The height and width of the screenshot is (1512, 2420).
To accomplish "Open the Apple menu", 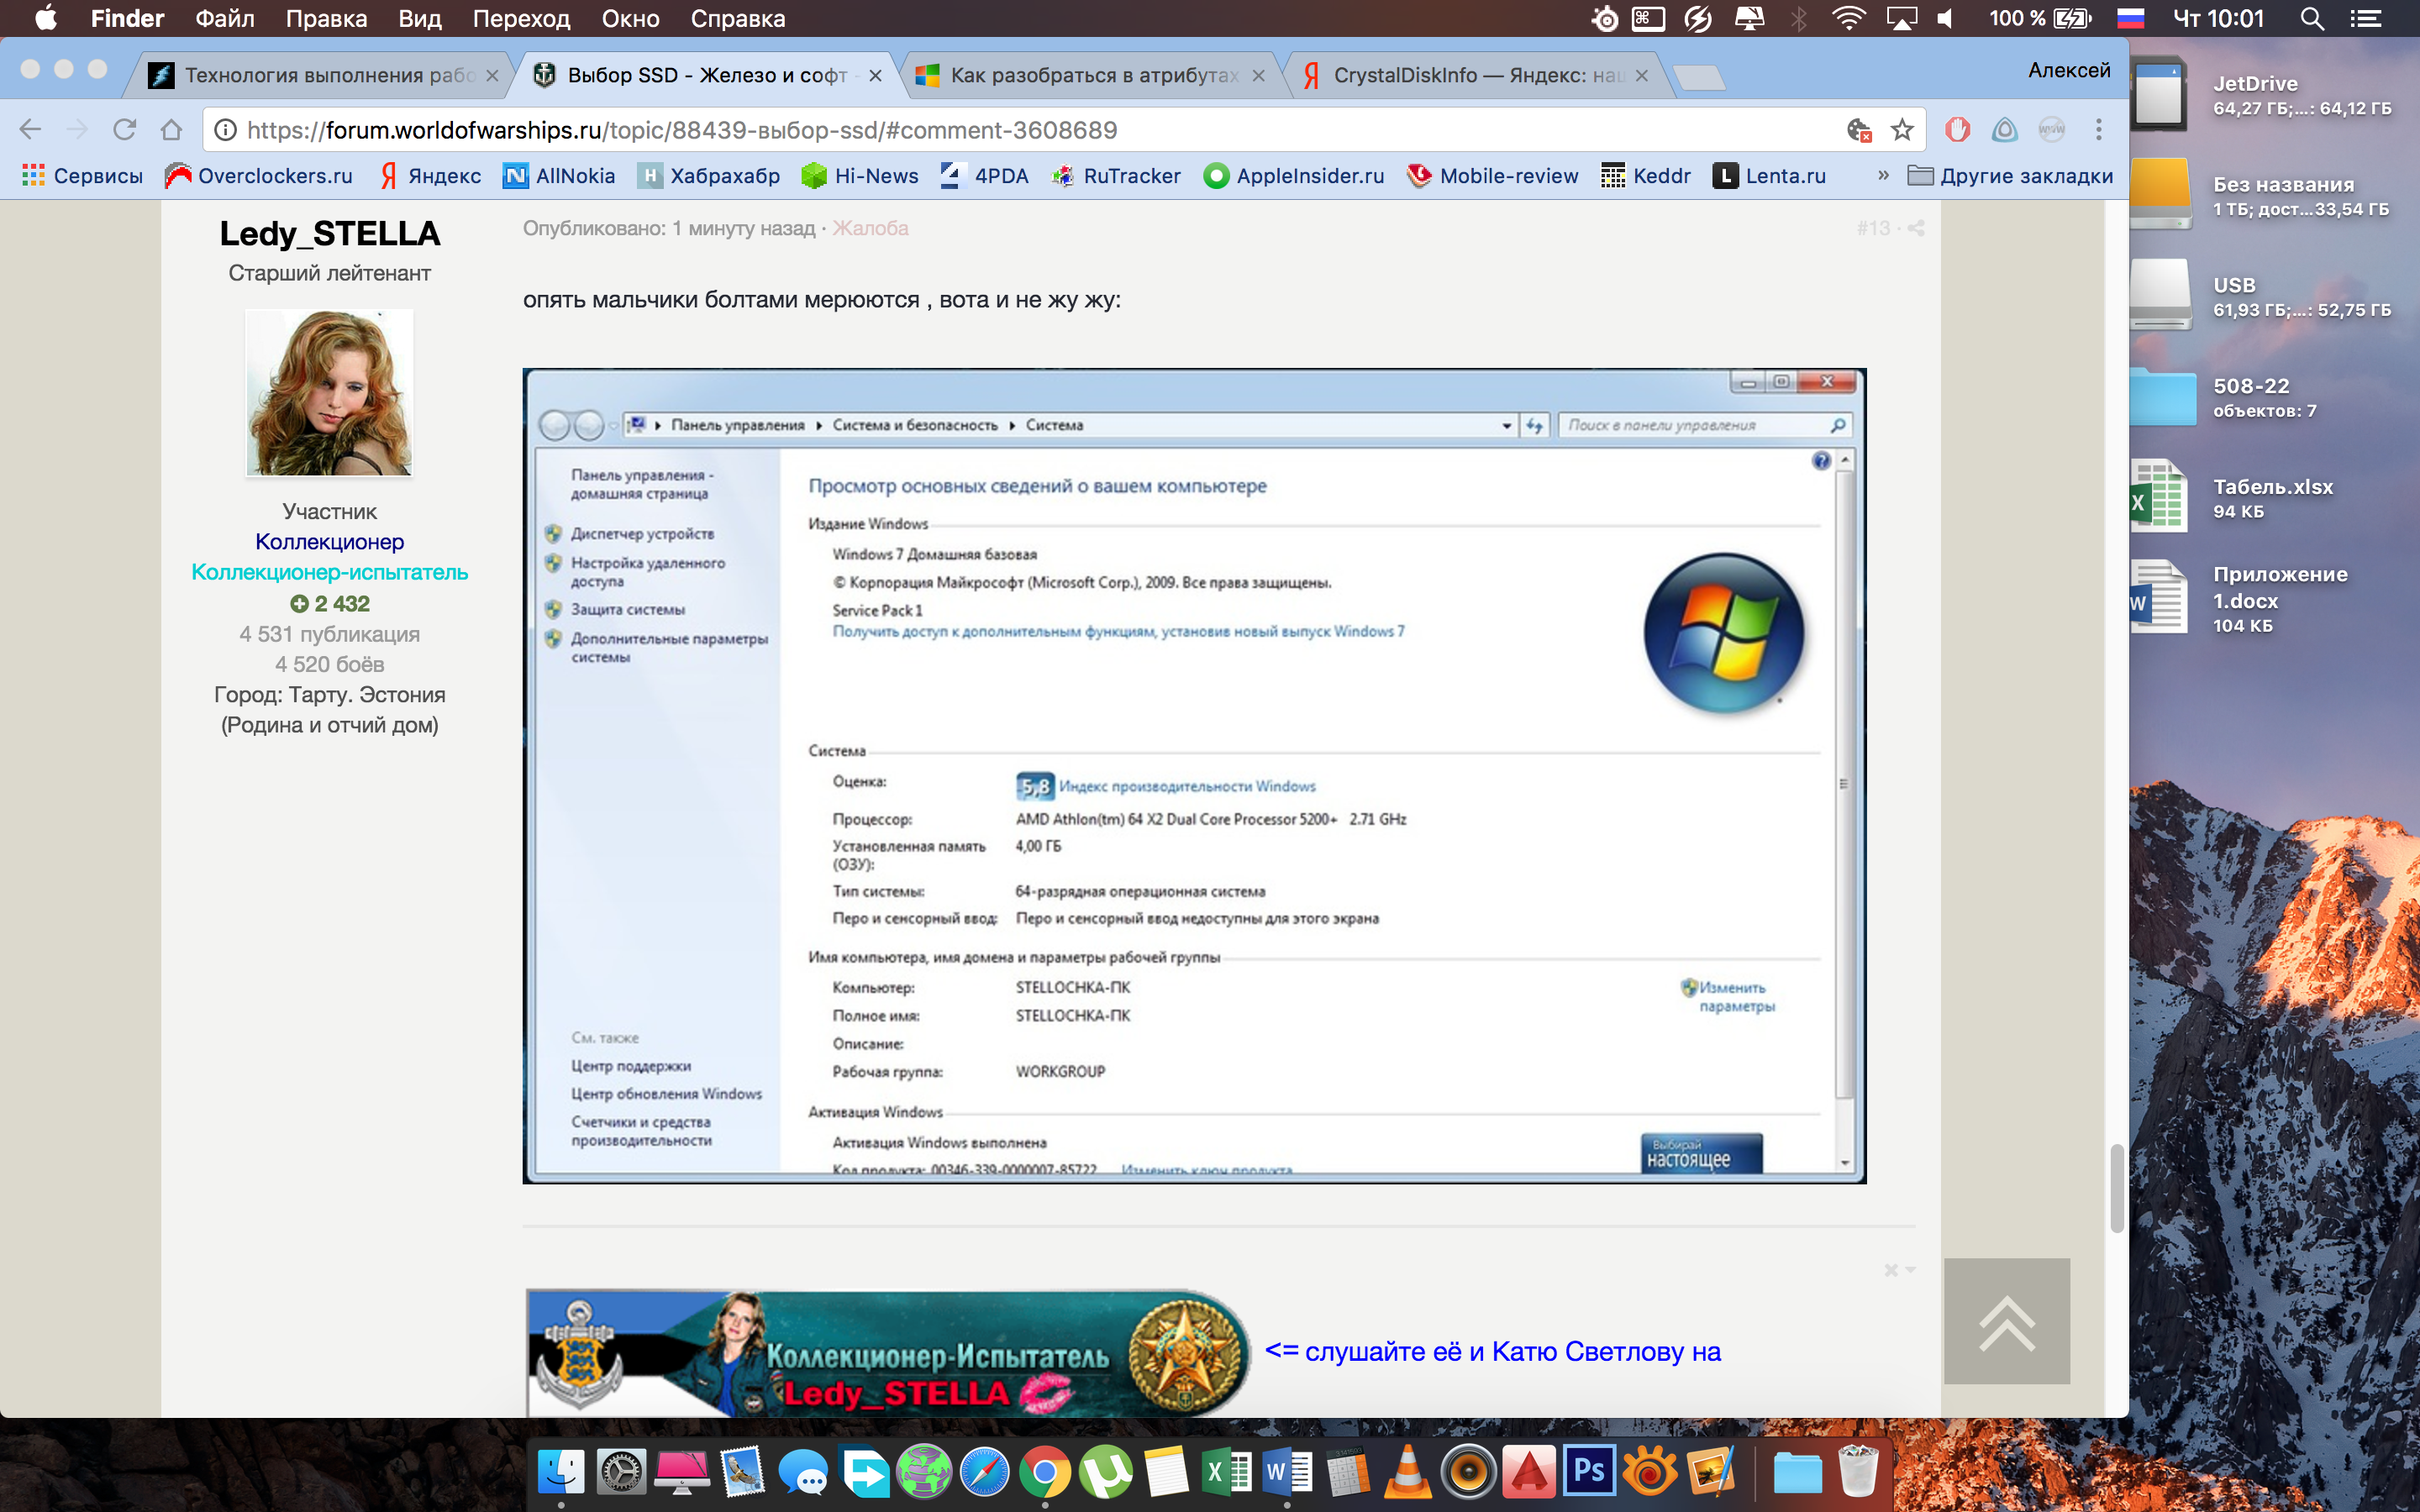I will click(45, 18).
